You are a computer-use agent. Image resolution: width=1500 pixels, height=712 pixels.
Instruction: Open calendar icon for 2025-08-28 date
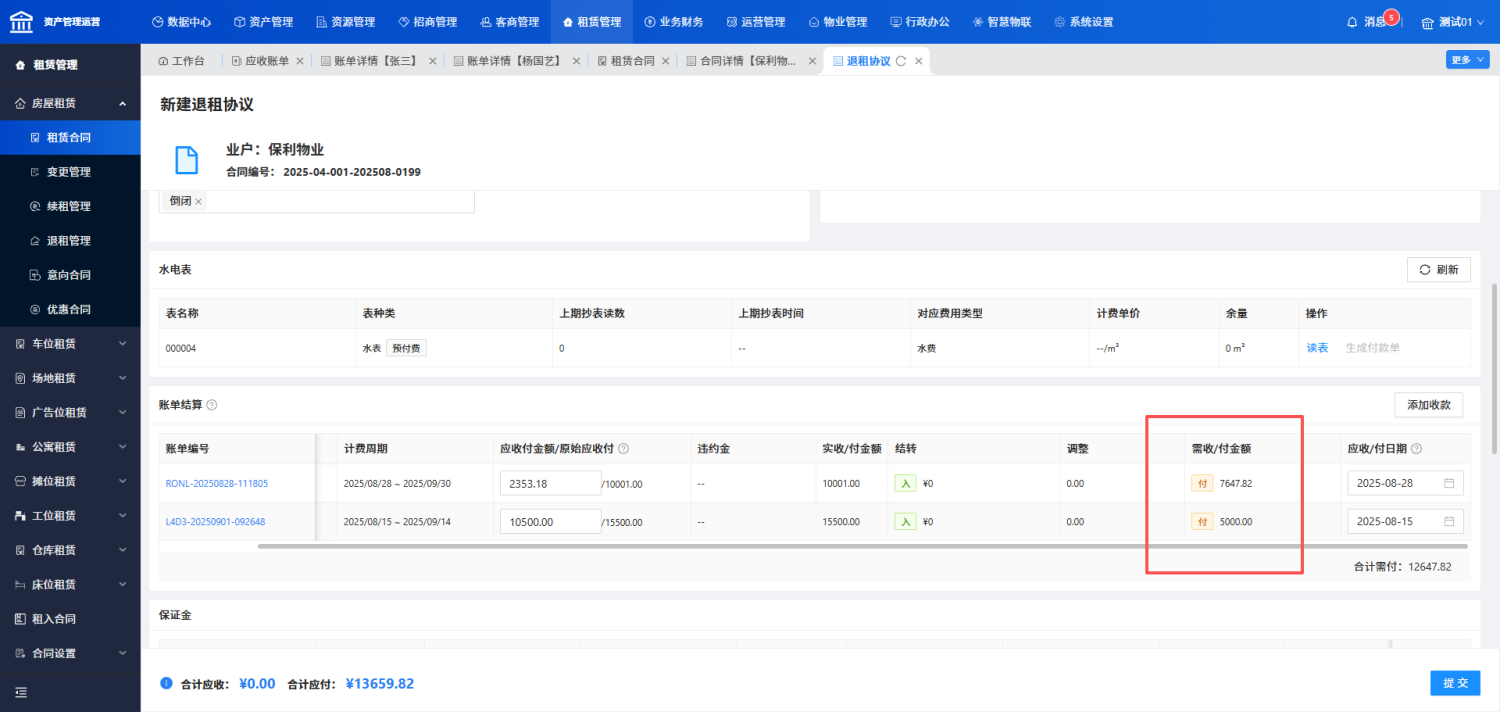click(x=1449, y=484)
